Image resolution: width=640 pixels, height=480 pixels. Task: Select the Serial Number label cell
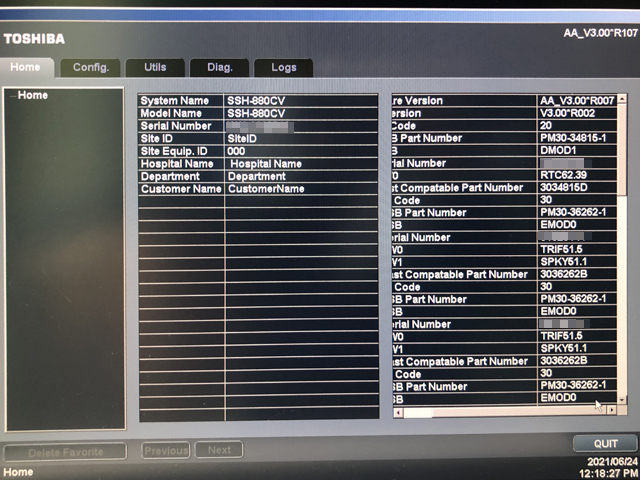(181, 126)
